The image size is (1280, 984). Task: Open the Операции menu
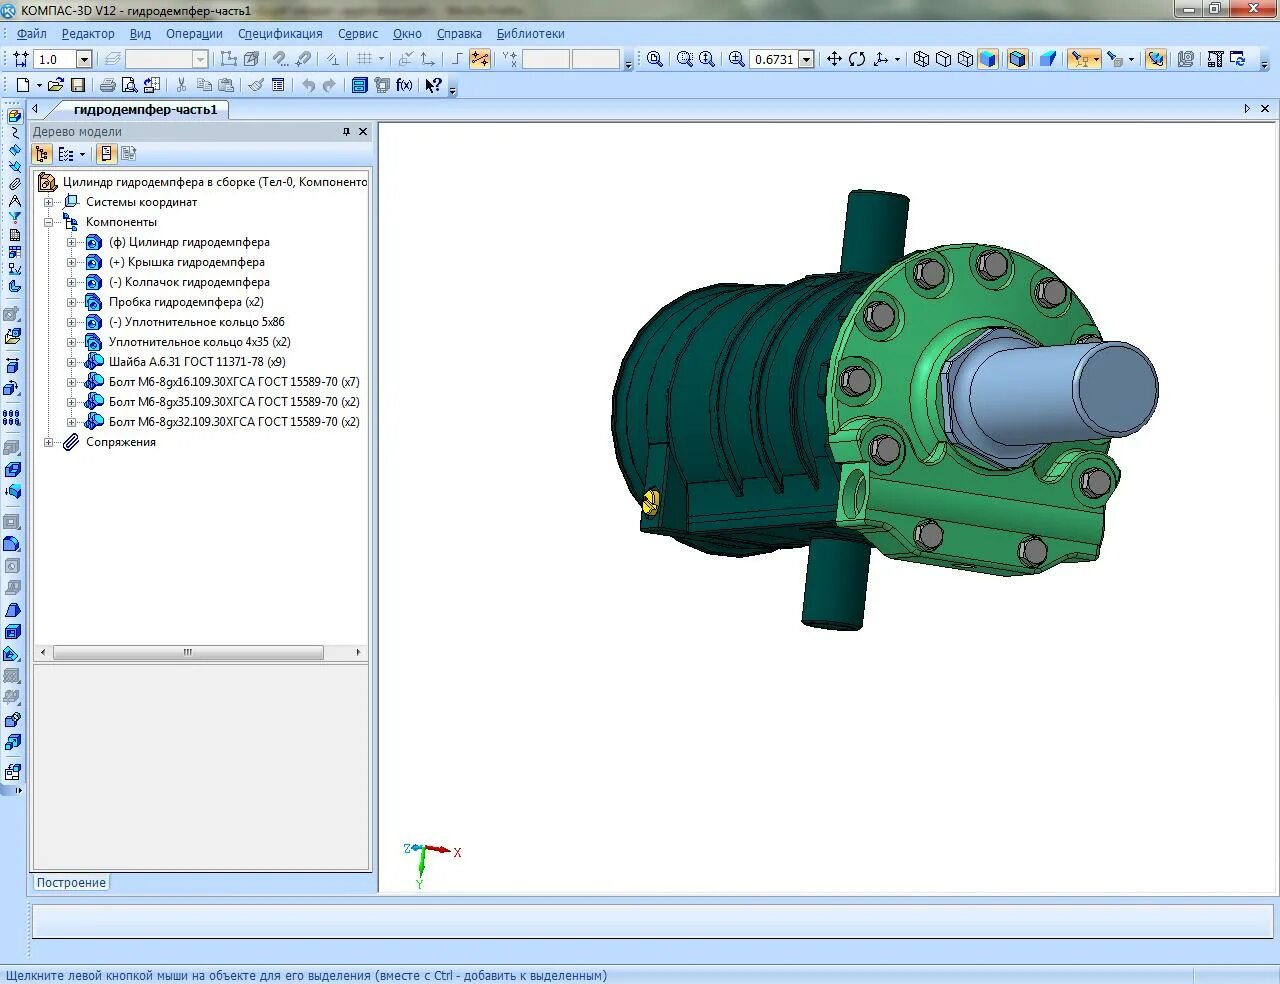click(194, 33)
